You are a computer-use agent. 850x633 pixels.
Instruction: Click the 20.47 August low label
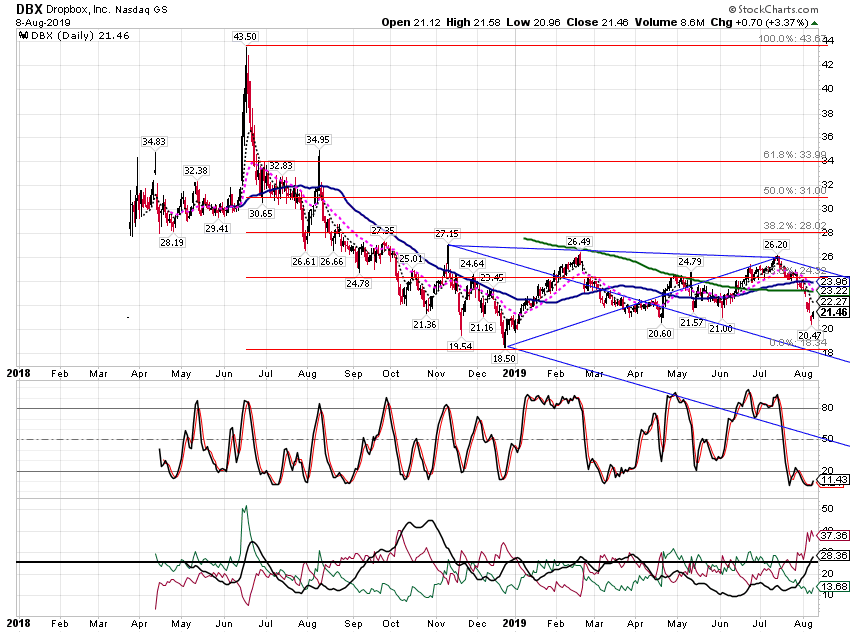tap(809, 335)
